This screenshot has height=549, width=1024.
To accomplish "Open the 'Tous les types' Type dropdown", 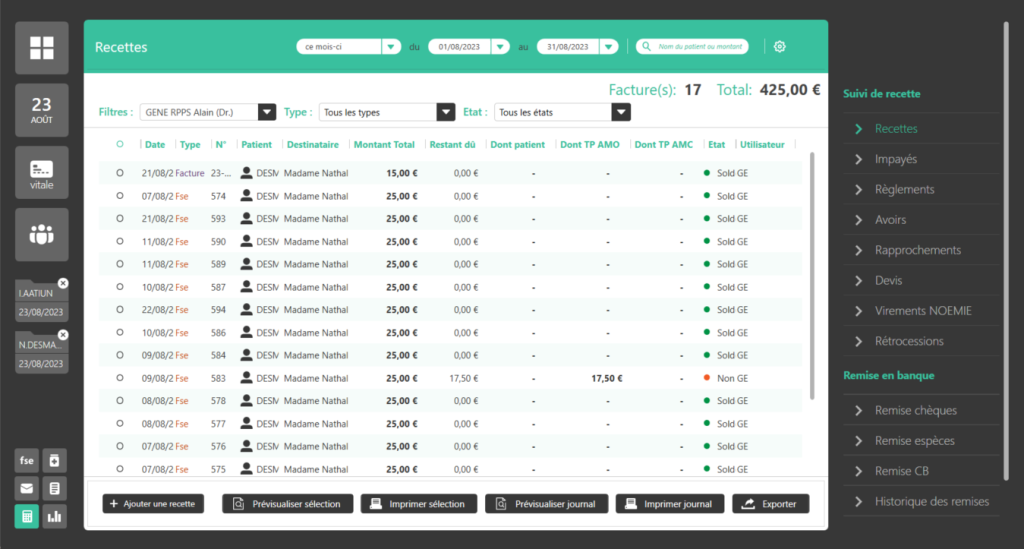I will click(446, 112).
